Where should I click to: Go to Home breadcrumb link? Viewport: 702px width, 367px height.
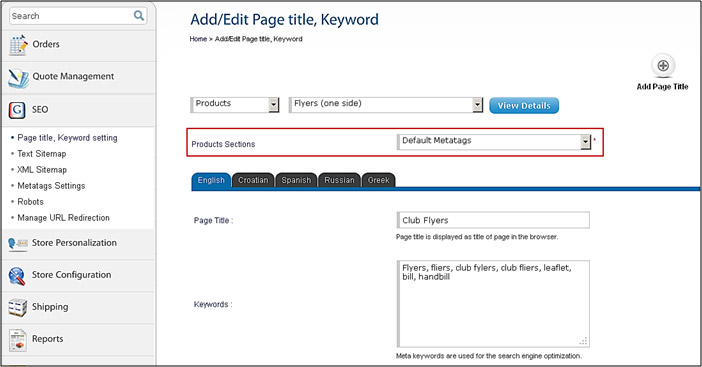(x=198, y=39)
